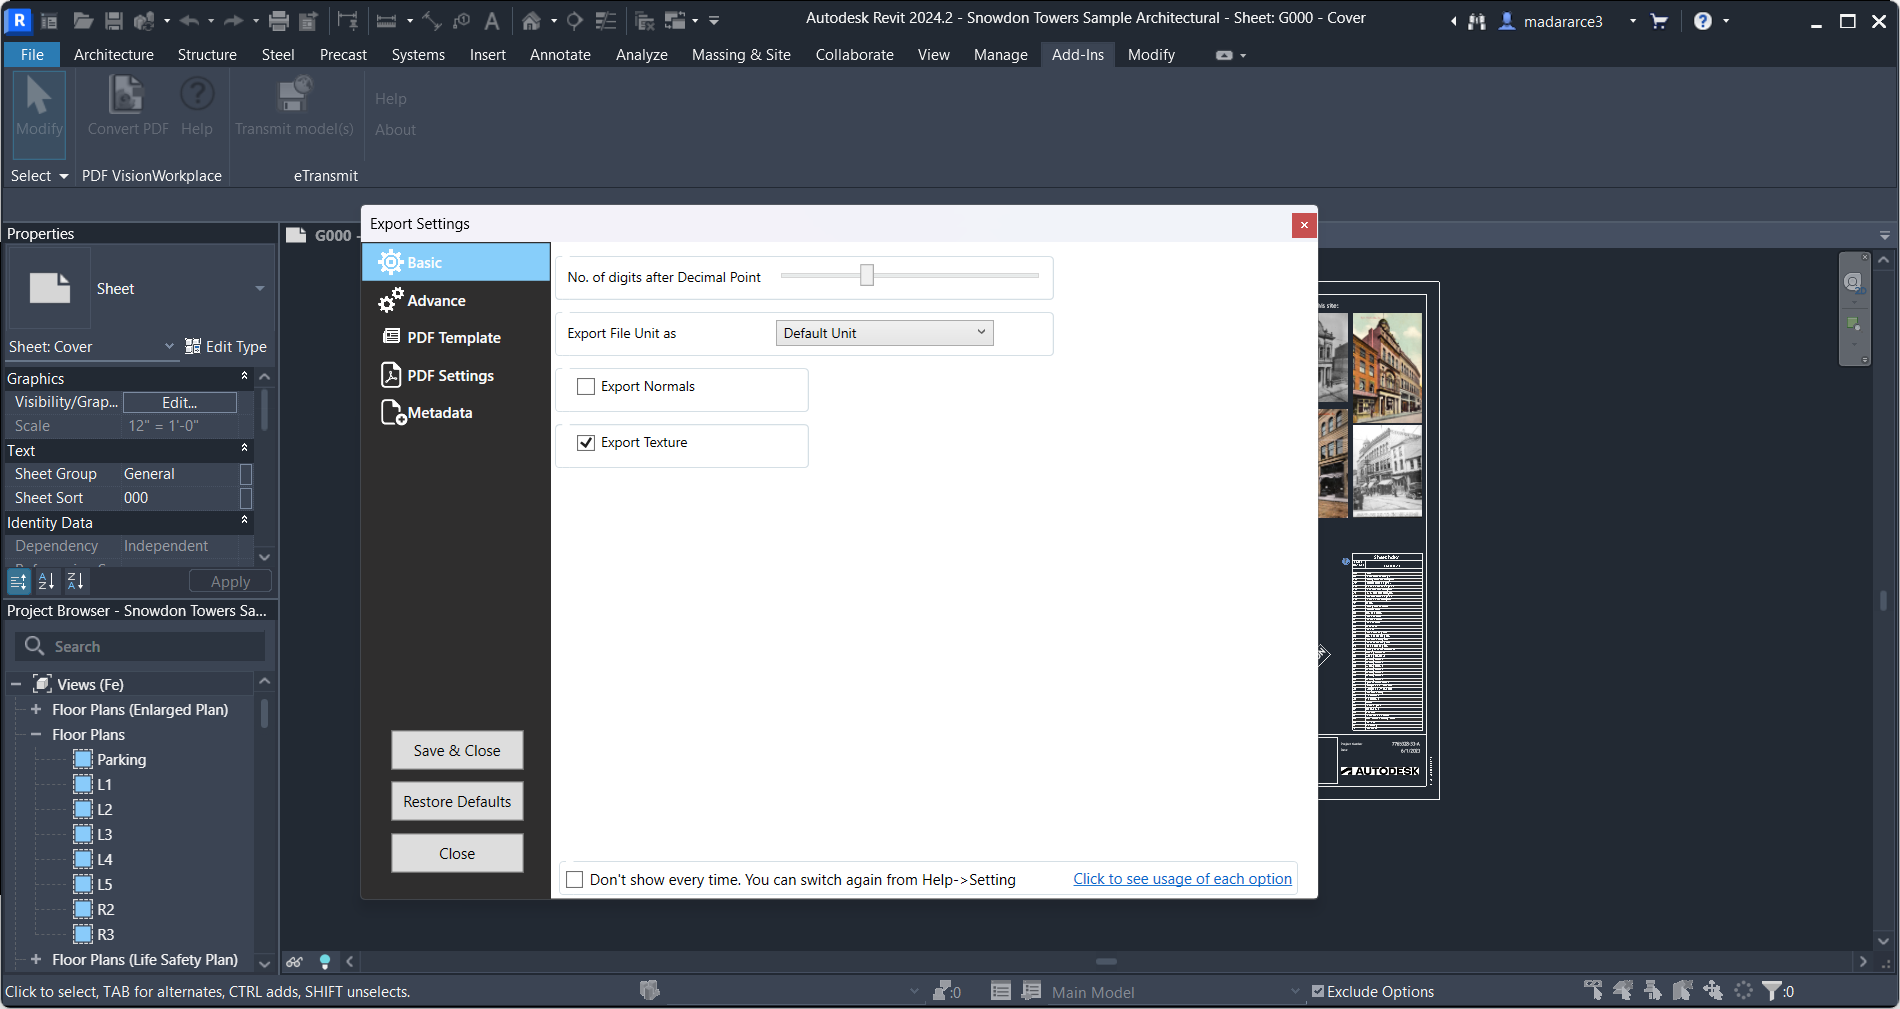Check the Don't show every time option
The height and width of the screenshot is (1009, 1900).
(x=575, y=880)
